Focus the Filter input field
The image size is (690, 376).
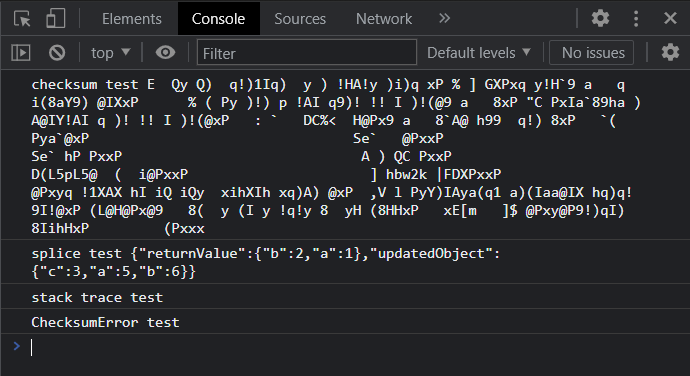[307, 53]
